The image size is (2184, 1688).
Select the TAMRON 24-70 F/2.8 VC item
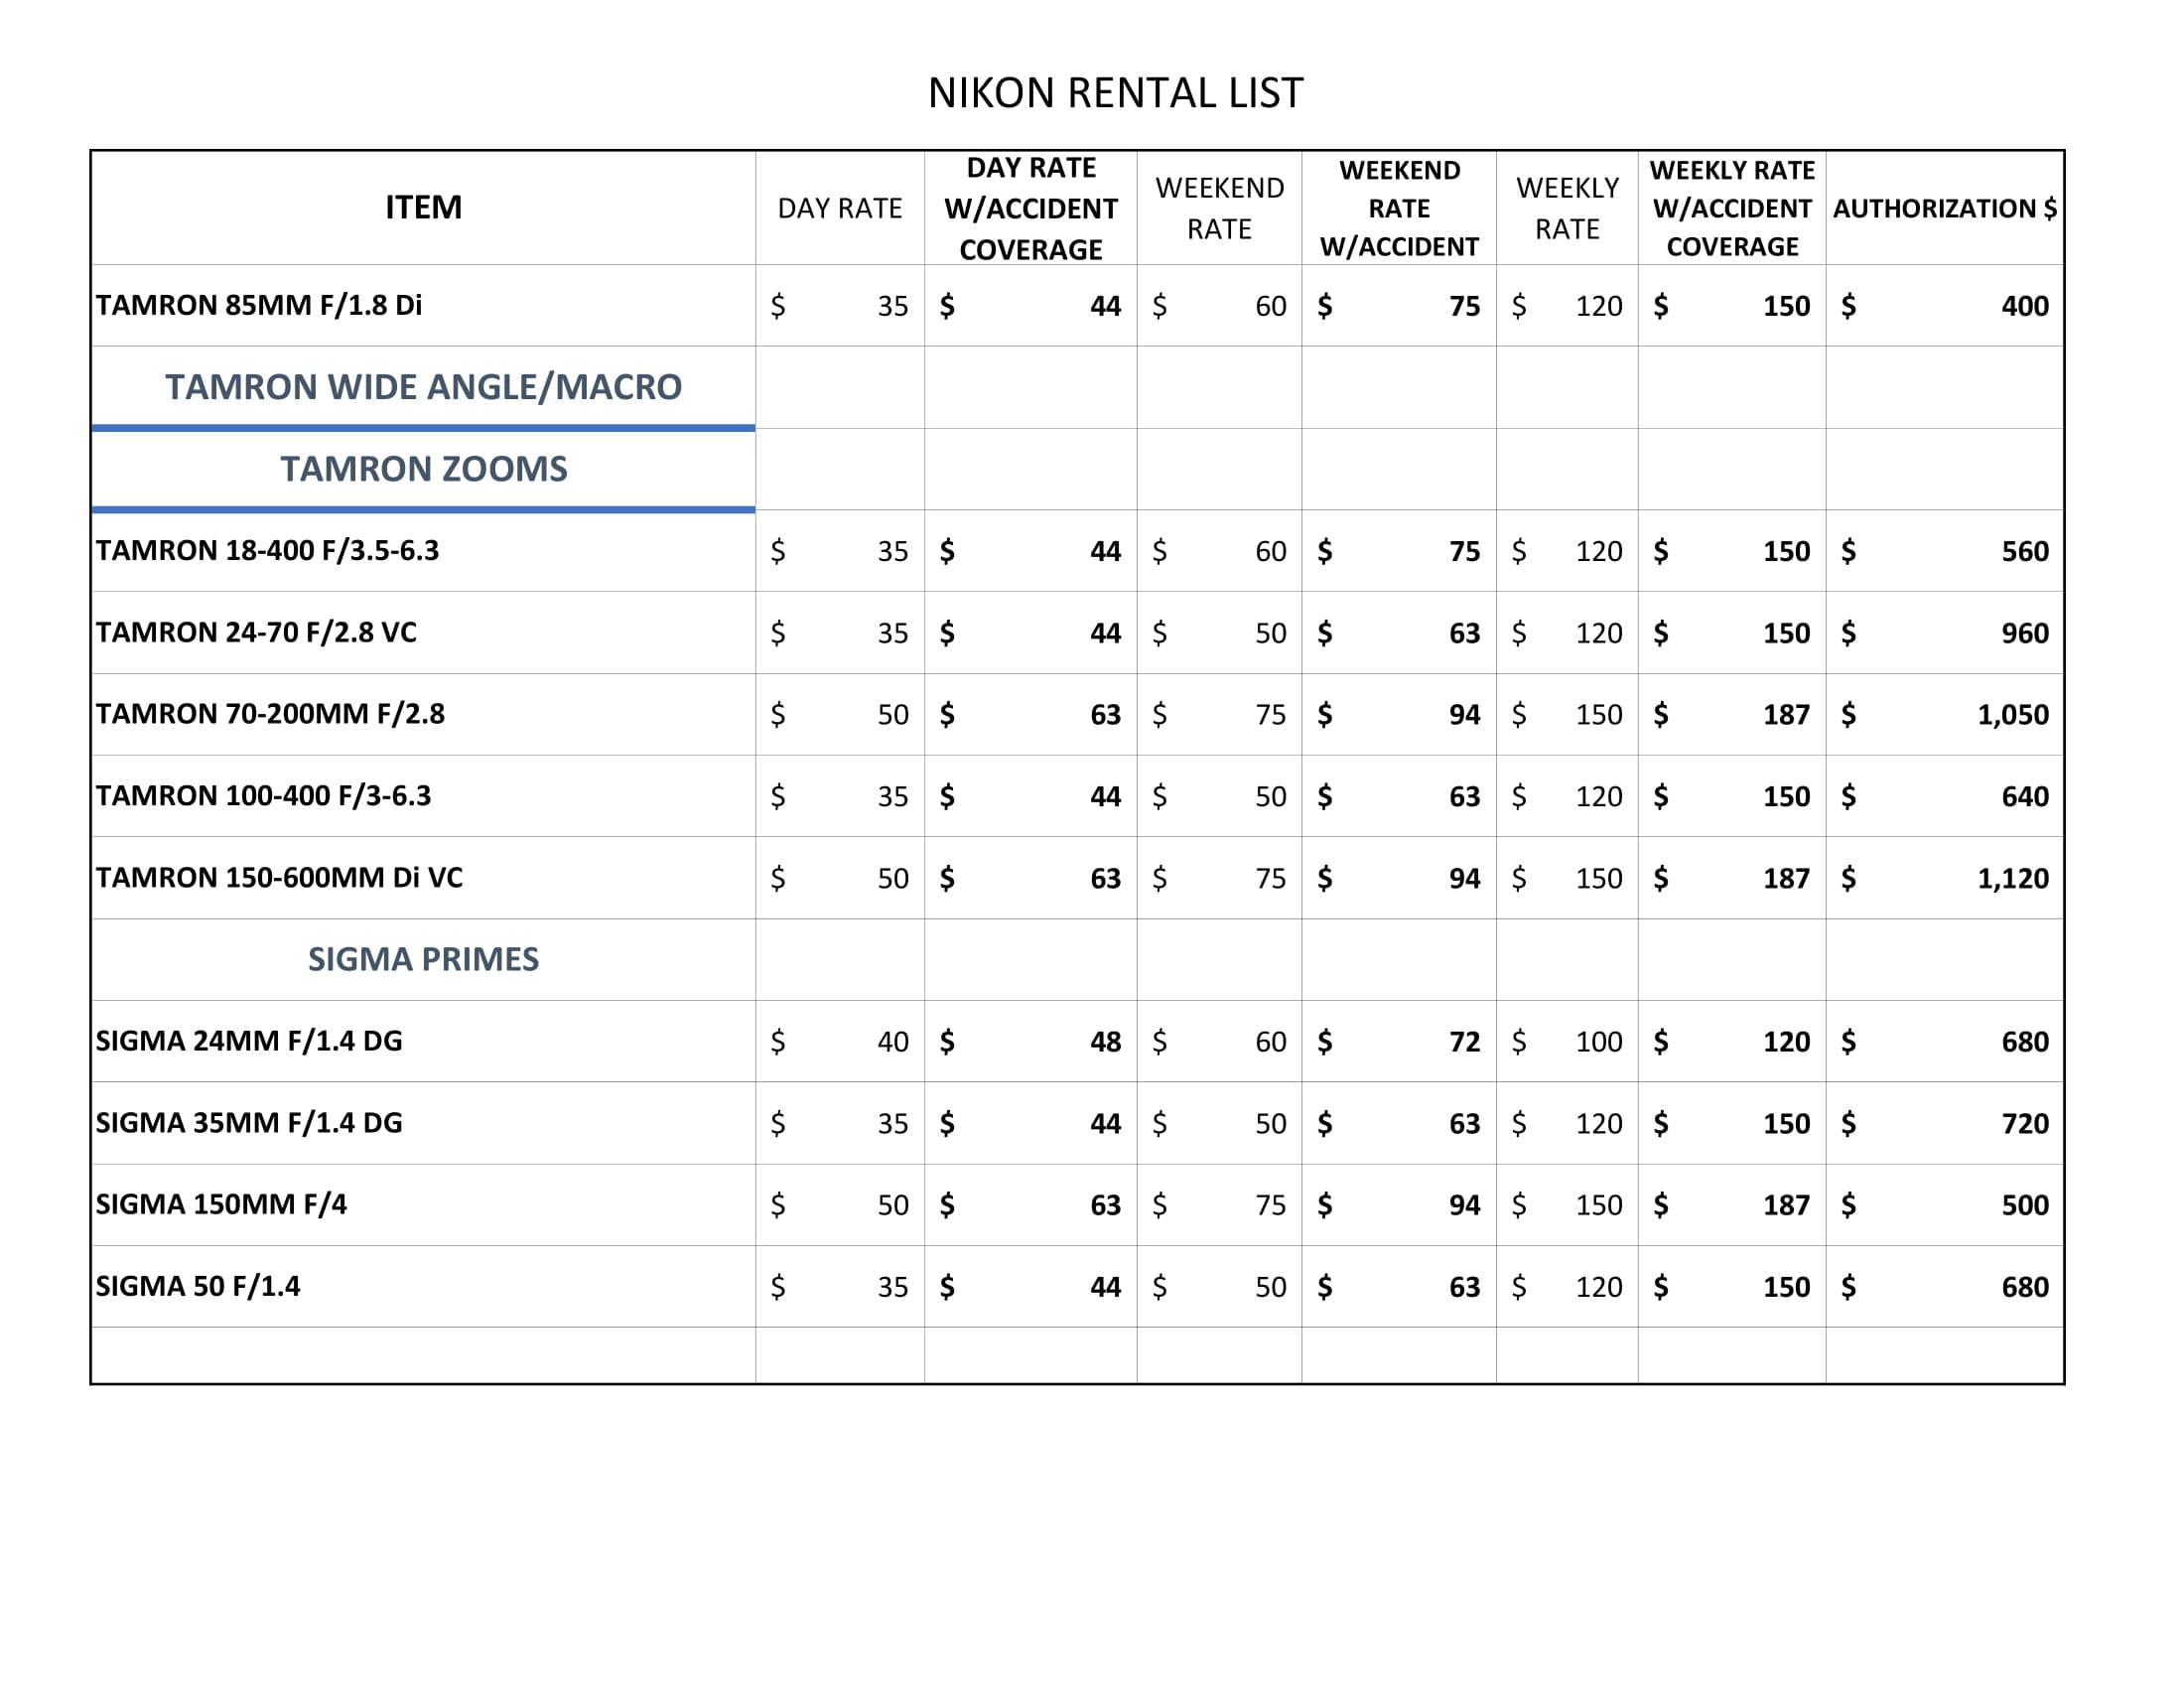coord(256,632)
